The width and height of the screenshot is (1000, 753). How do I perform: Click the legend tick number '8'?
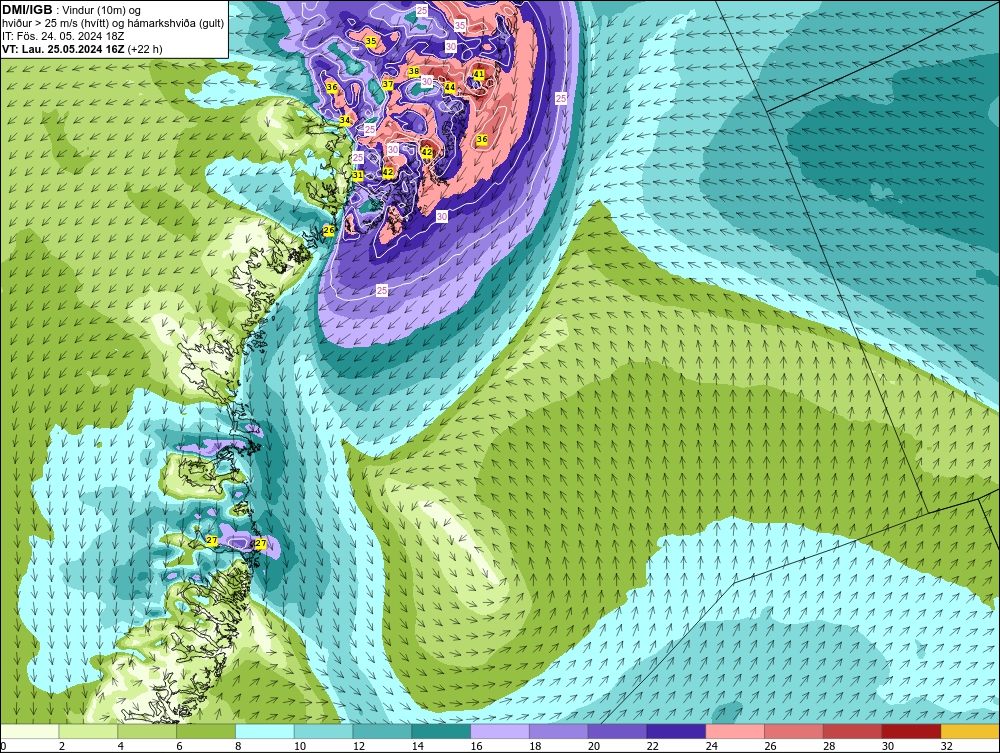(238, 746)
